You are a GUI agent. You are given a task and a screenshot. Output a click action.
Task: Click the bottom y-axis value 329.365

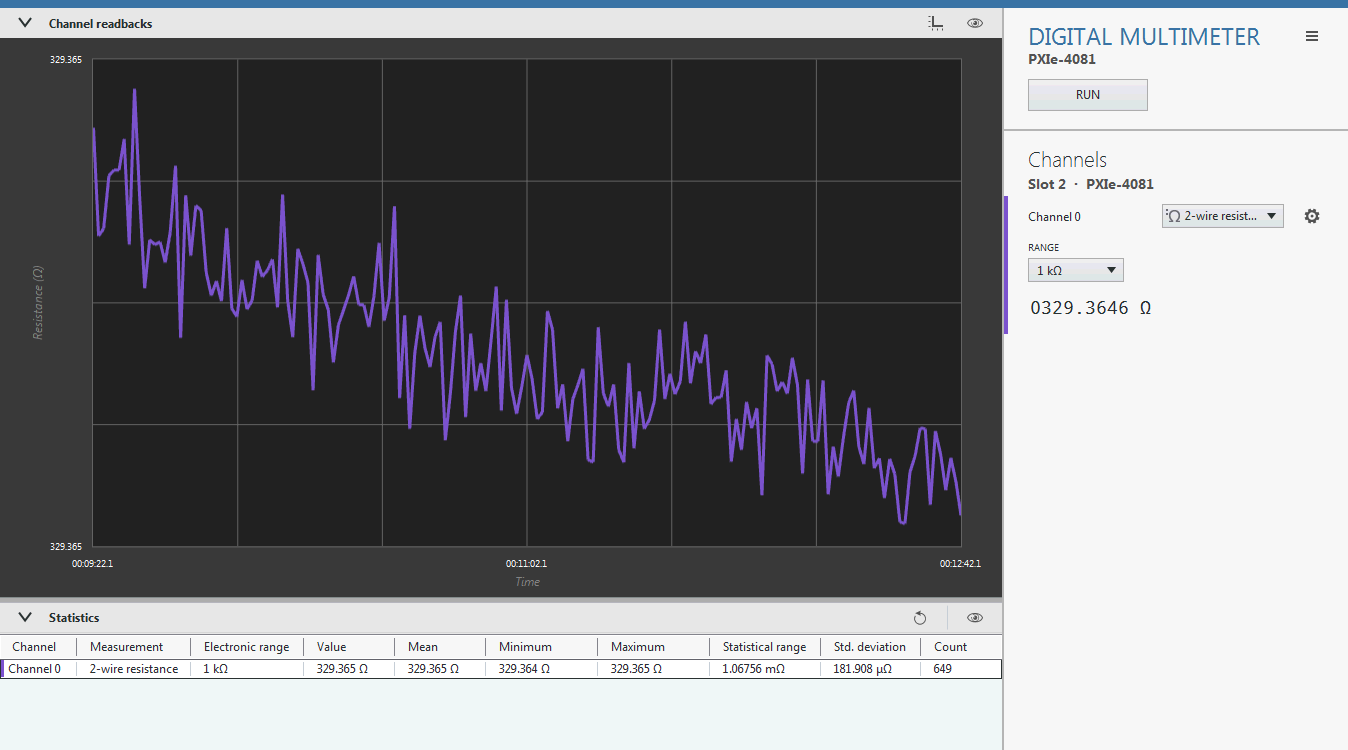pyautogui.click(x=66, y=547)
